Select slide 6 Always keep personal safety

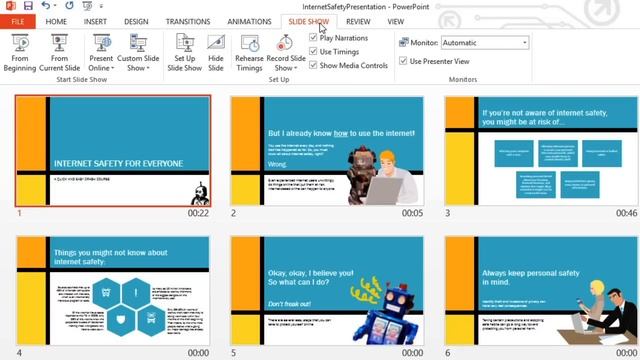(541, 291)
